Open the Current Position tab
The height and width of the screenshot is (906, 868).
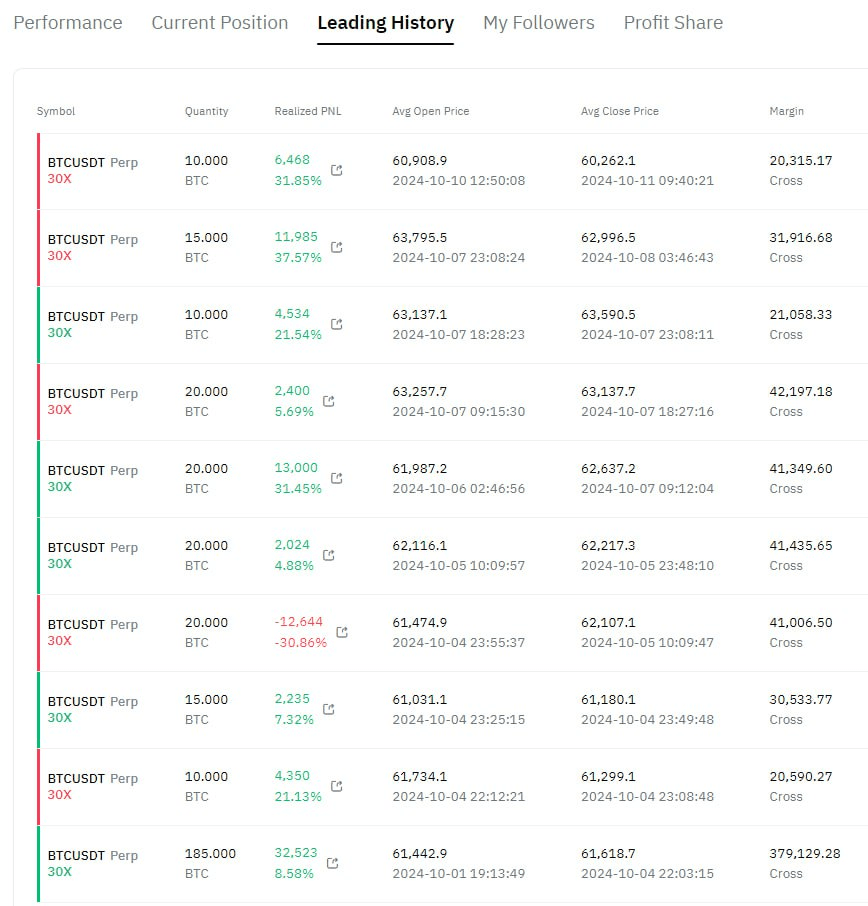click(x=220, y=23)
